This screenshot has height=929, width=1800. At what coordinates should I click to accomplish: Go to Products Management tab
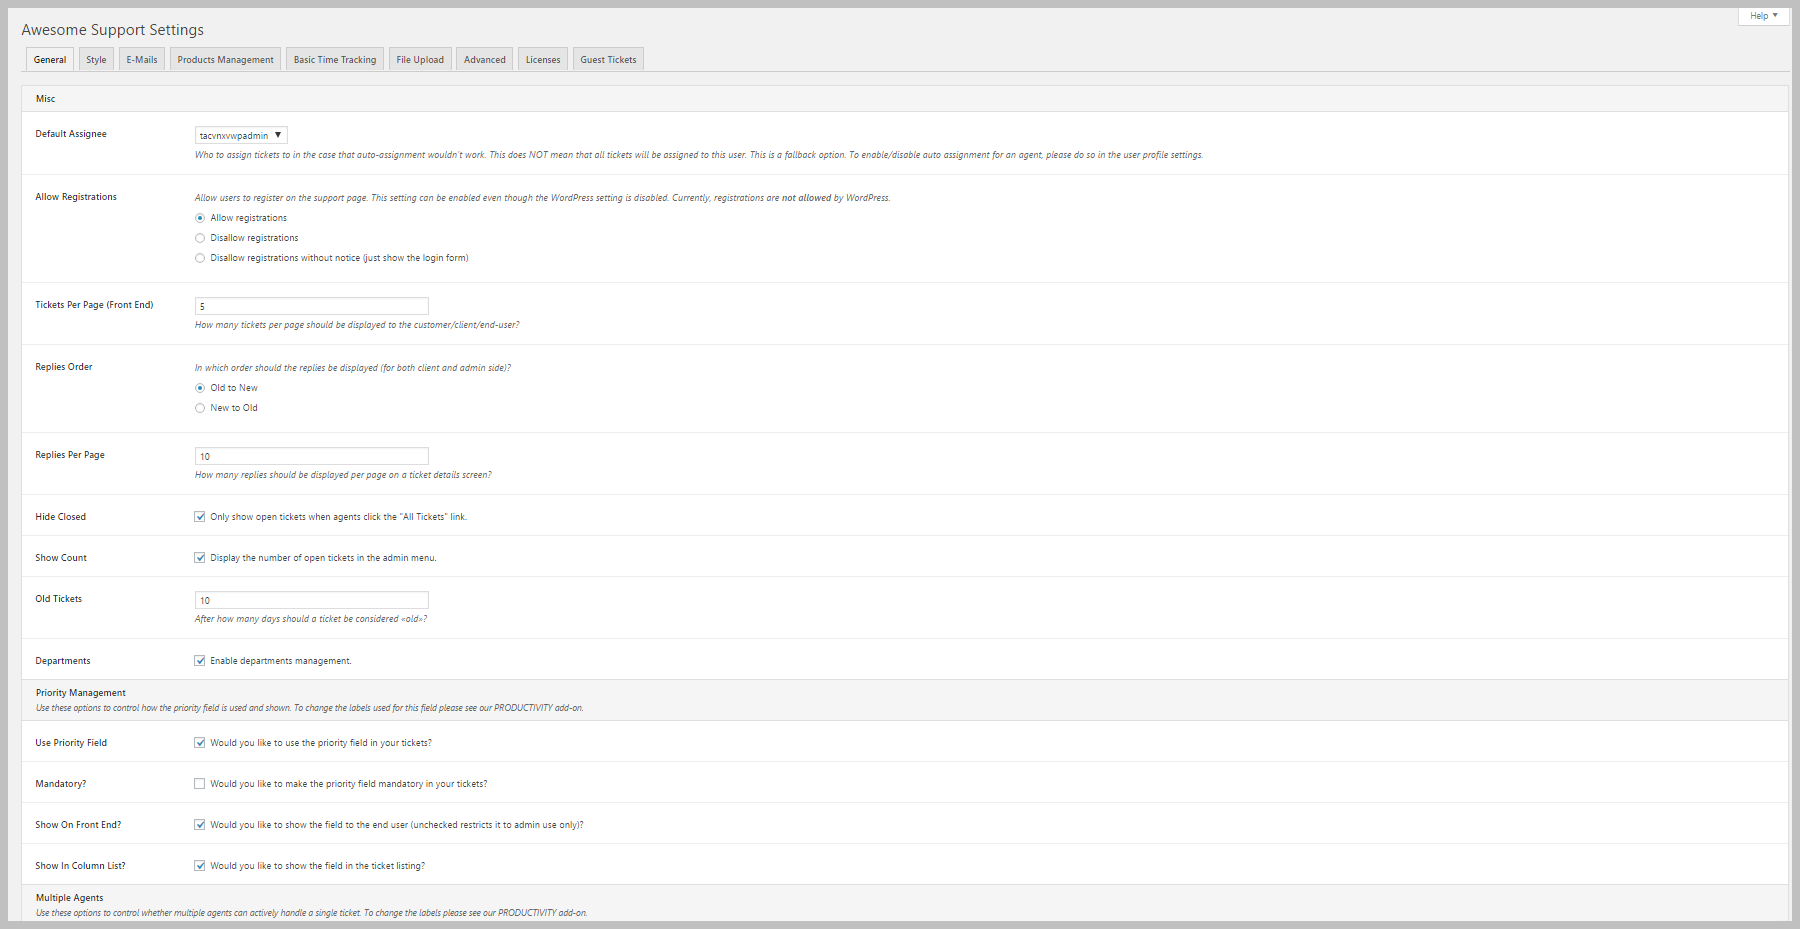click(x=225, y=60)
